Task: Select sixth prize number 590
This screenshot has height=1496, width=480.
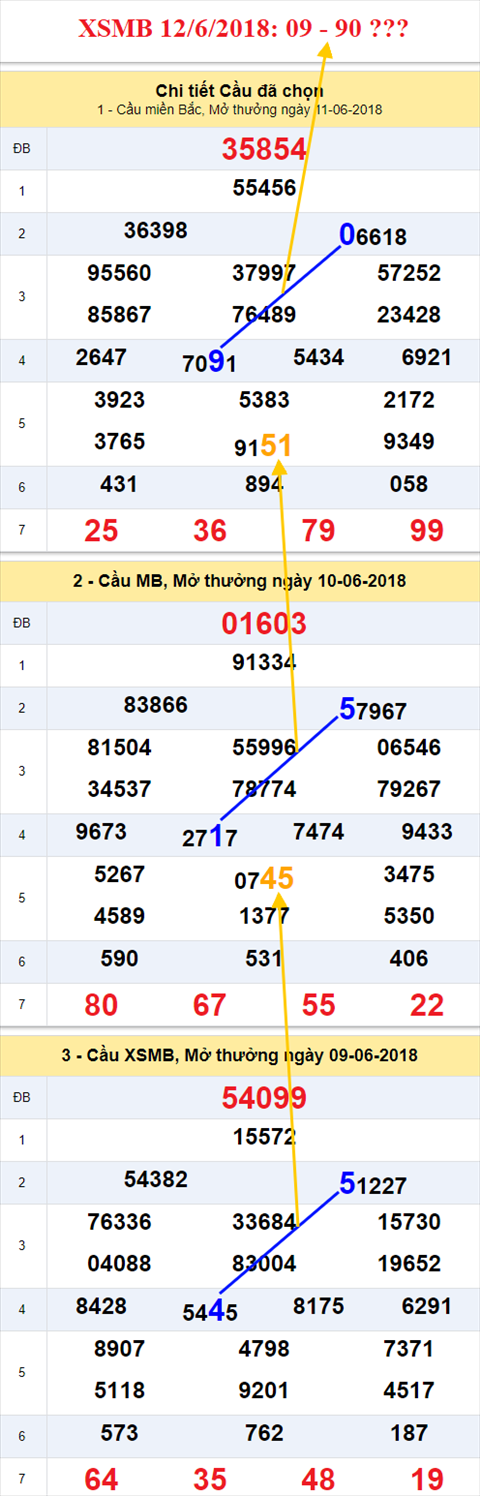Action: [119, 959]
